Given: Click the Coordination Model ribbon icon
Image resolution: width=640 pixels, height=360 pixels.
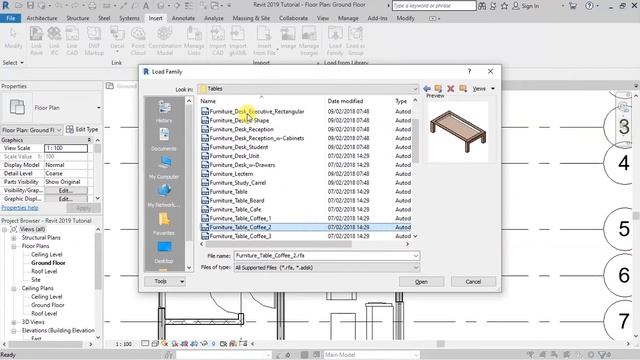Looking at the screenshot, I should pyautogui.click(x=164, y=40).
